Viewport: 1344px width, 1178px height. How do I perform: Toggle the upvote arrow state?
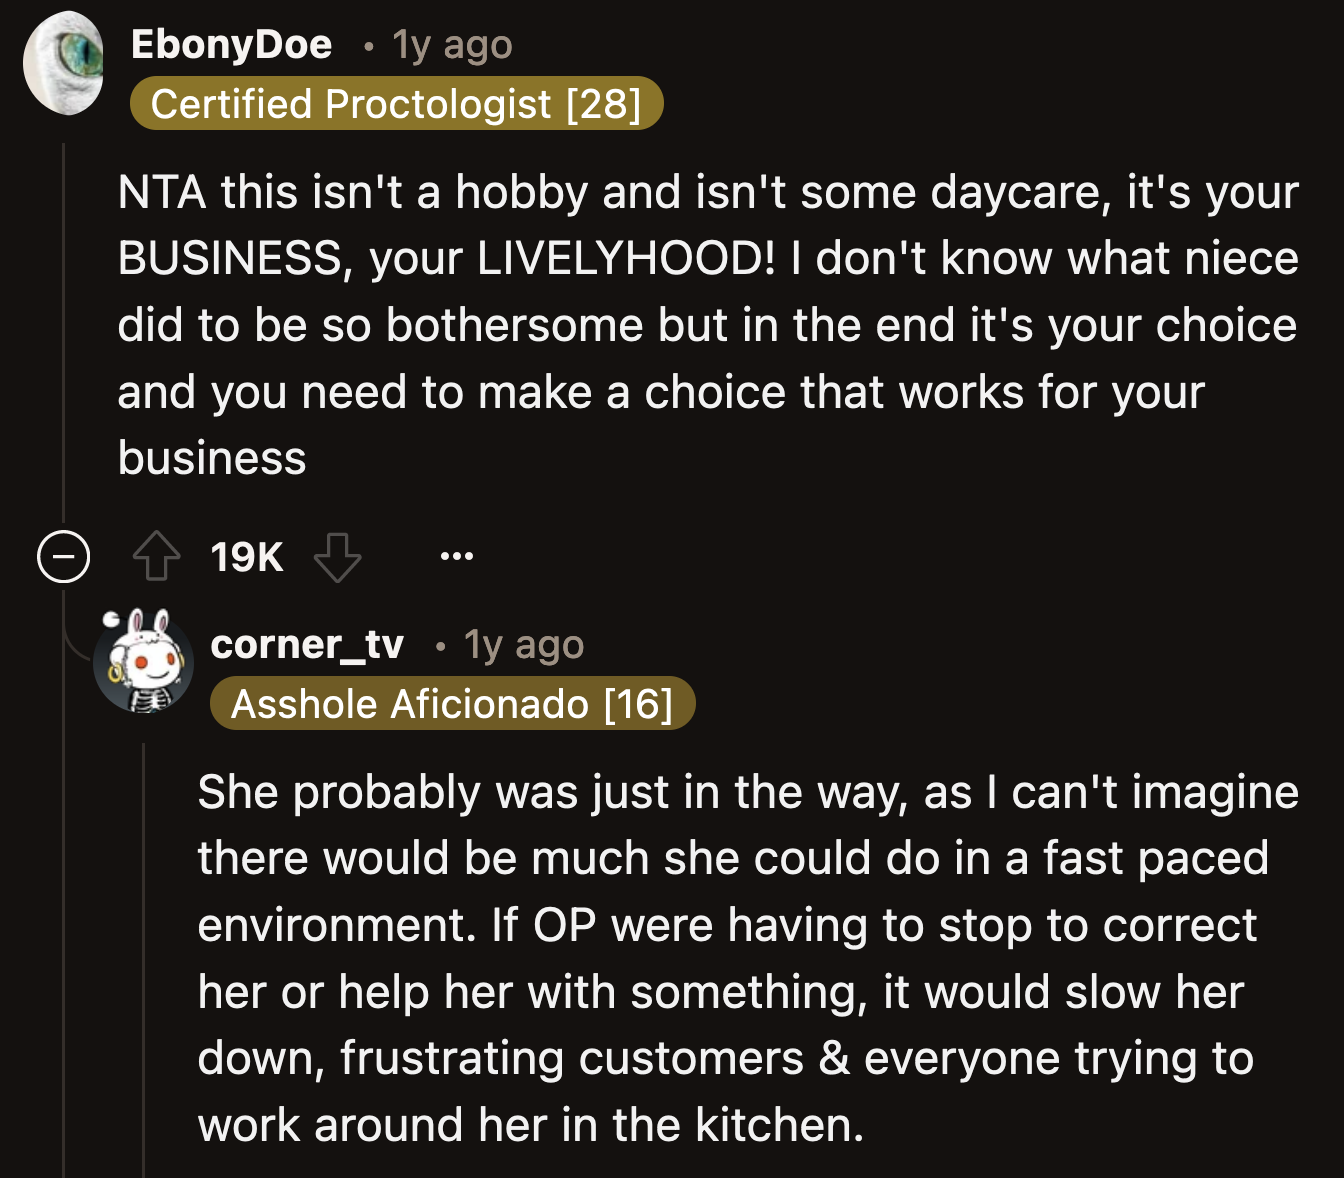coord(156,557)
